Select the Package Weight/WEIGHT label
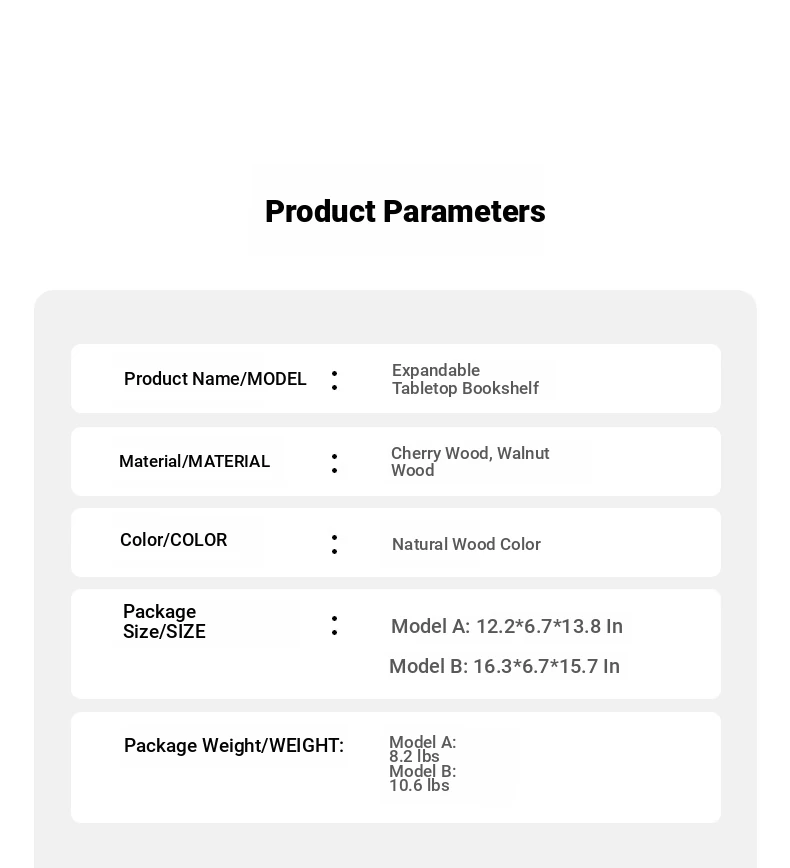This screenshot has height=868, width=790. [x=234, y=746]
